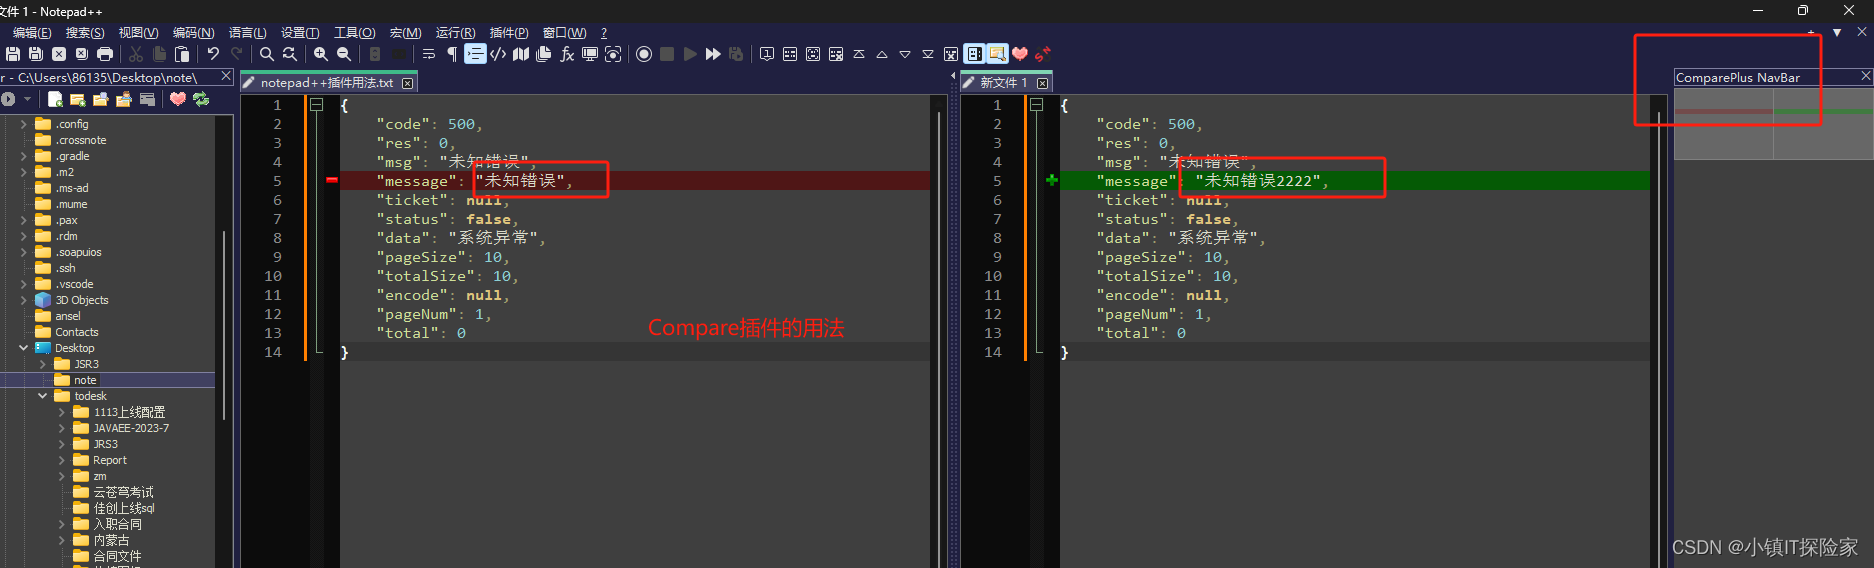
Task: Toggle the indent guide button
Action: (x=475, y=54)
